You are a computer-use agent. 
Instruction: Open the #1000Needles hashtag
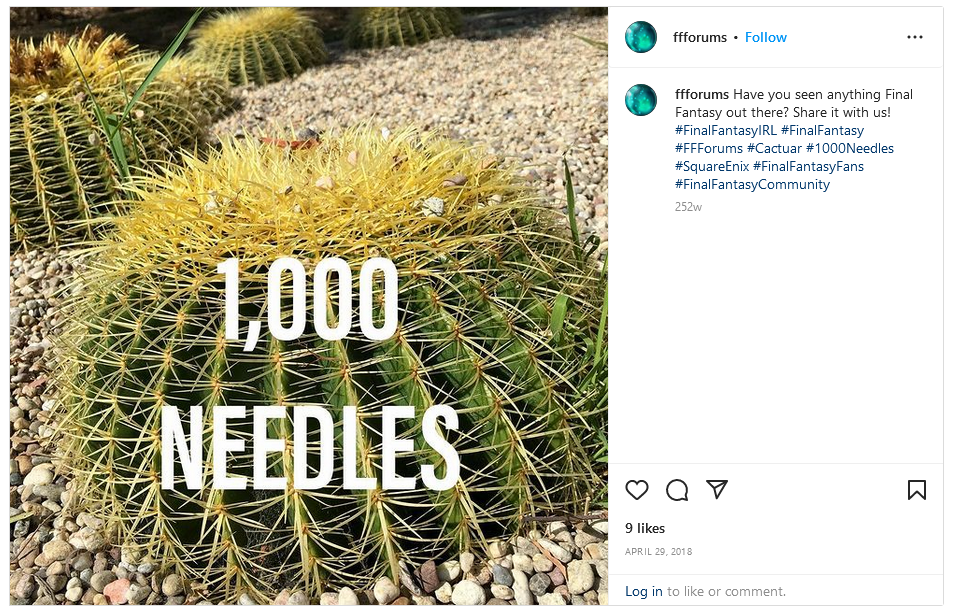850,148
